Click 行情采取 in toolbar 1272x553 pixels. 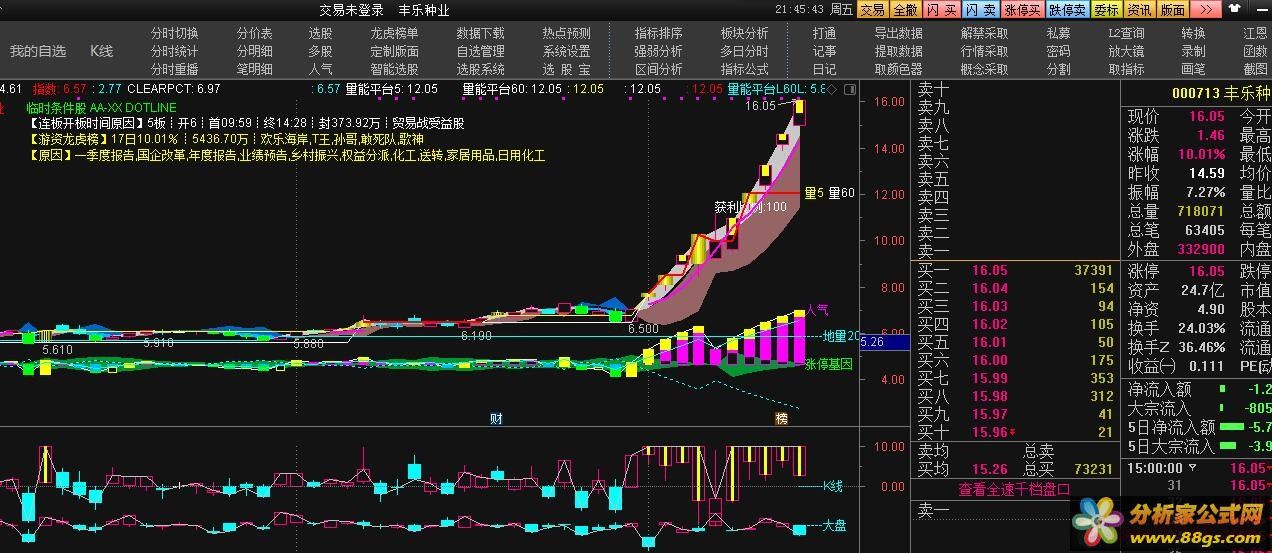[x=984, y=51]
